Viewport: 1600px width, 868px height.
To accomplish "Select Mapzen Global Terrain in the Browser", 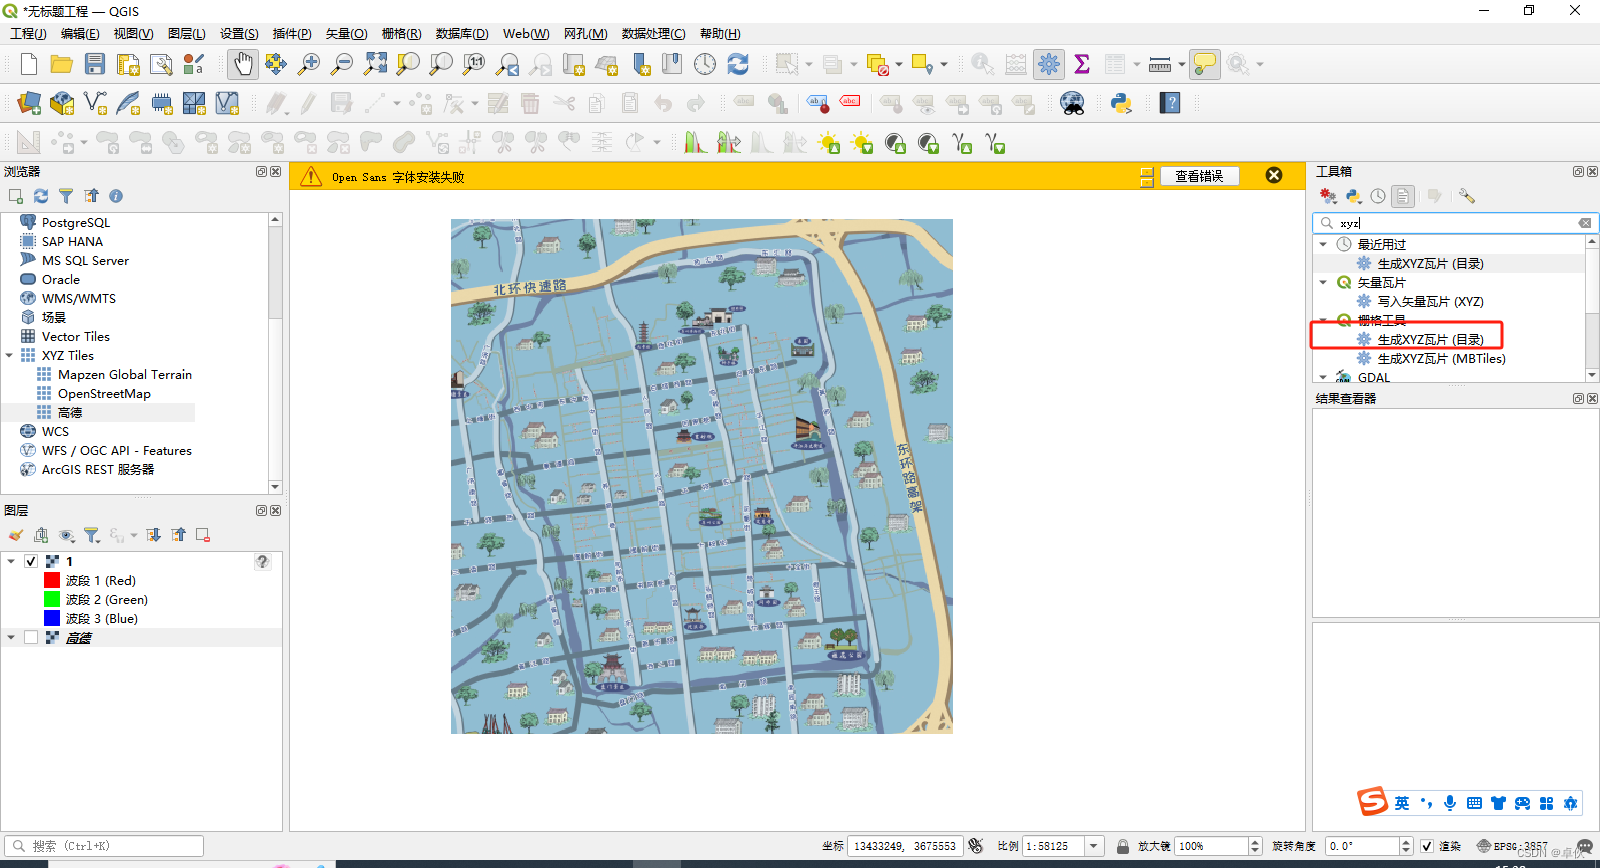I will [x=125, y=375].
